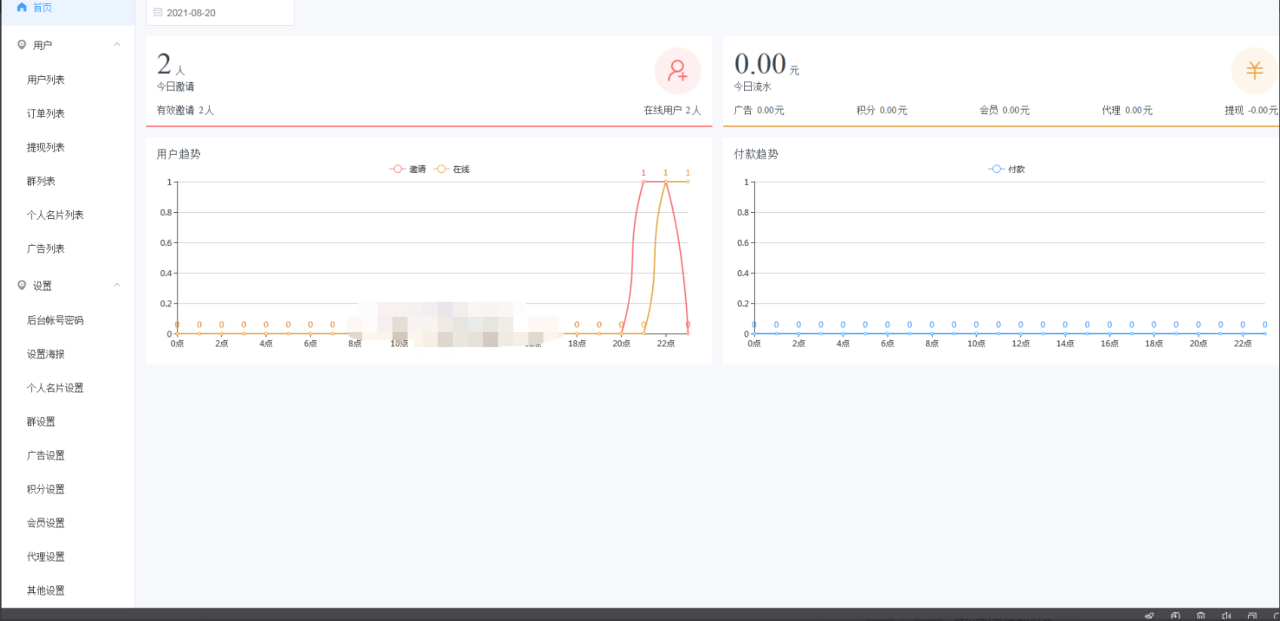The height and width of the screenshot is (621, 1280).
Task: Open 订单列表 in the sidebar
Action: [x=46, y=114]
